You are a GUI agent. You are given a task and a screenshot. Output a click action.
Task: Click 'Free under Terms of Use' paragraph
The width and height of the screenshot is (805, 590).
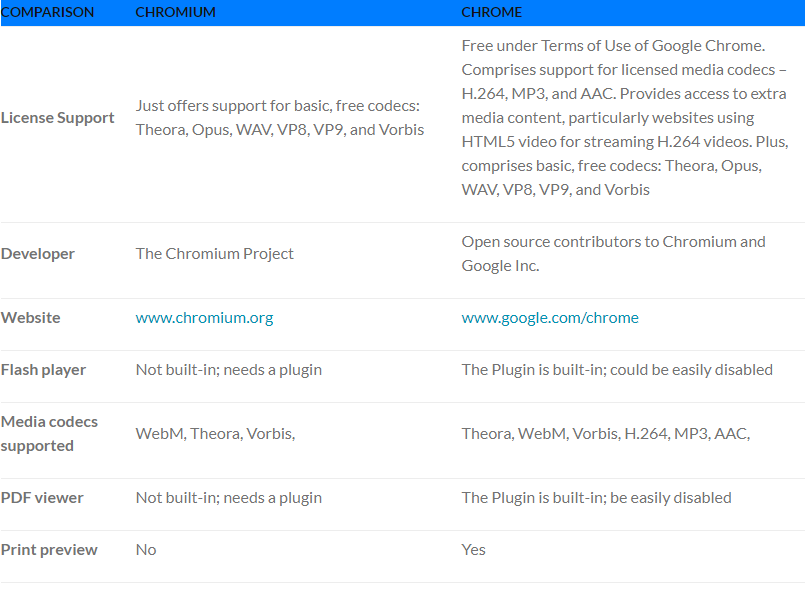tap(624, 118)
